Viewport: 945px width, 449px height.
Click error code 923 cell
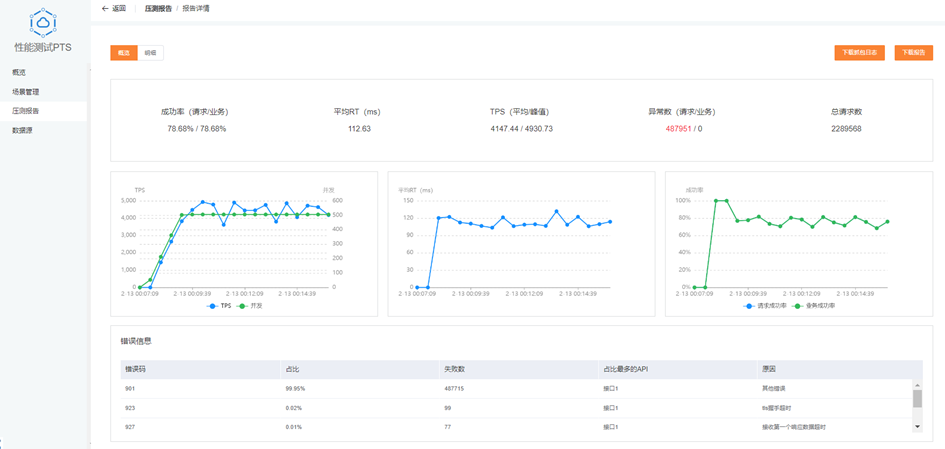pos(130,408)
